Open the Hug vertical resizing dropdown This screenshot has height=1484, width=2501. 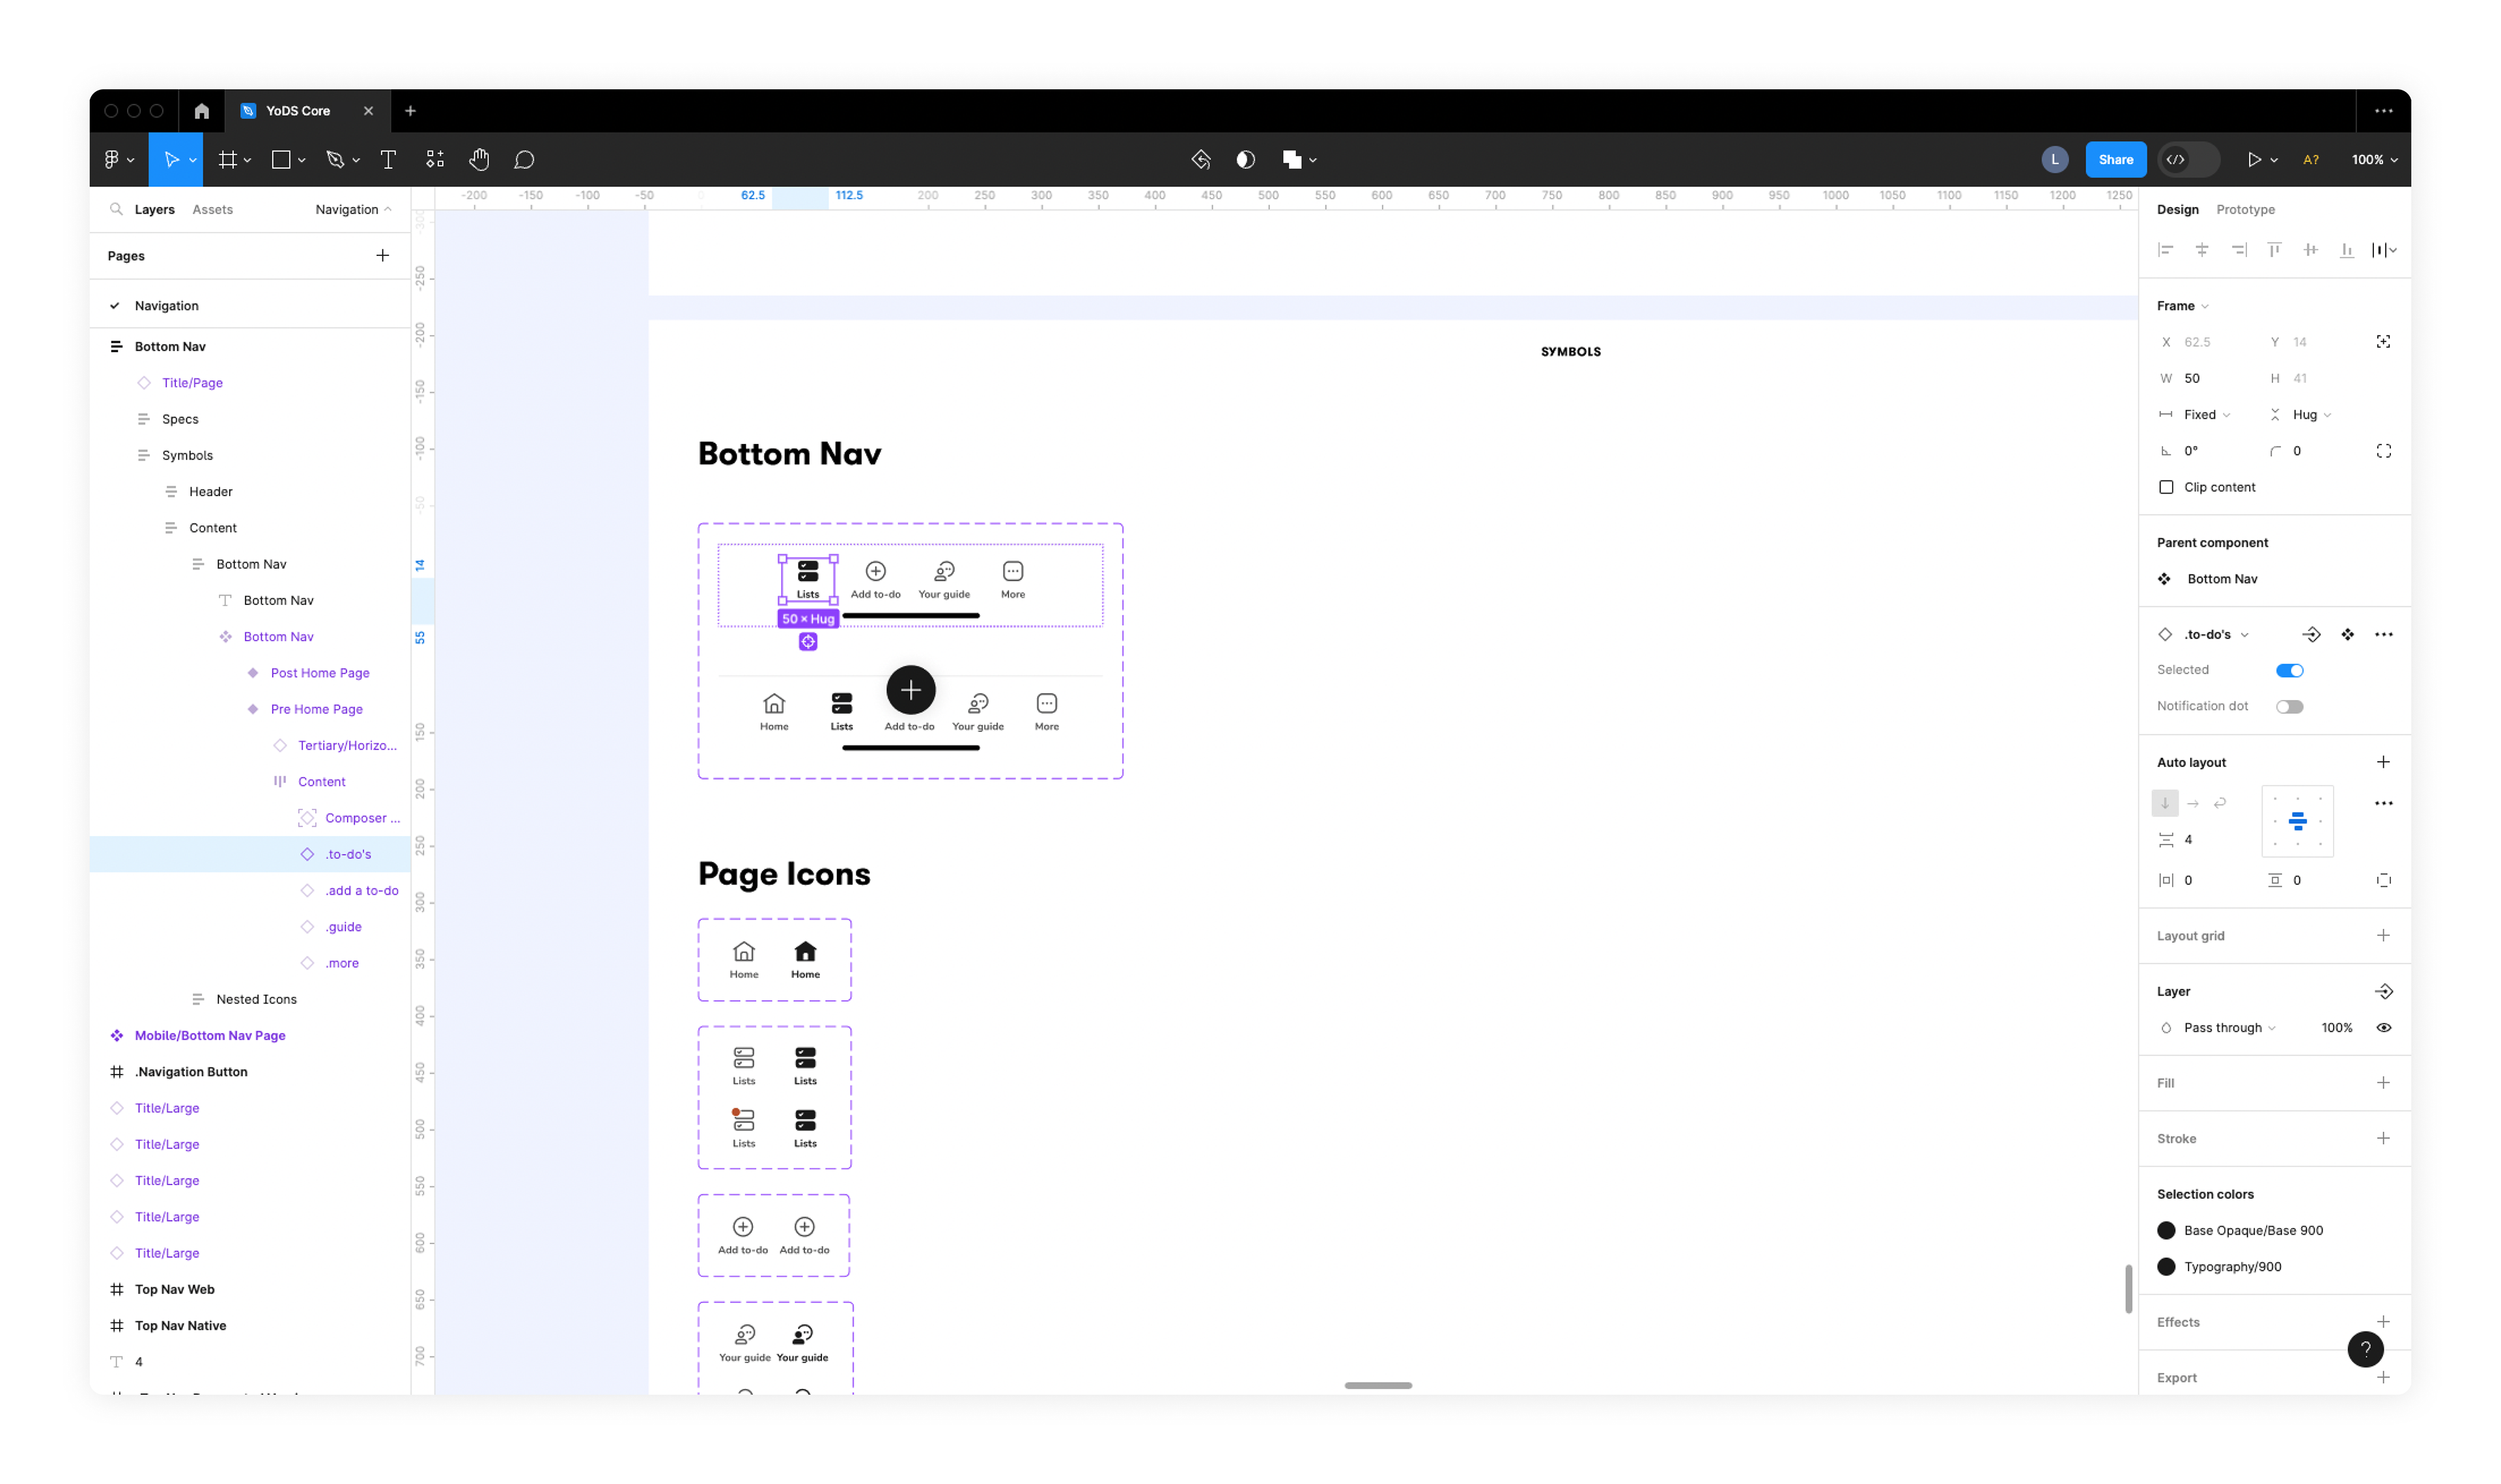(x=2311, y=415)
